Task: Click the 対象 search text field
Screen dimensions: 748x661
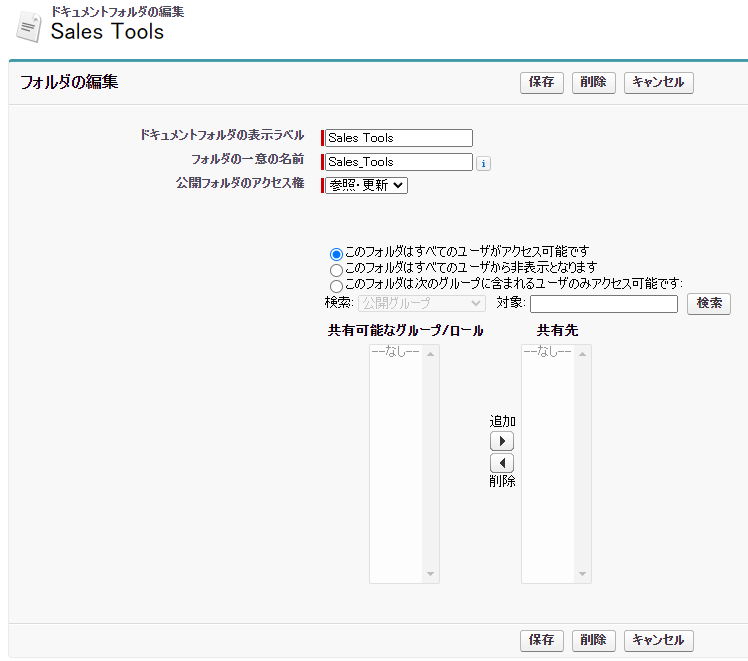Action: pos(603,304)
